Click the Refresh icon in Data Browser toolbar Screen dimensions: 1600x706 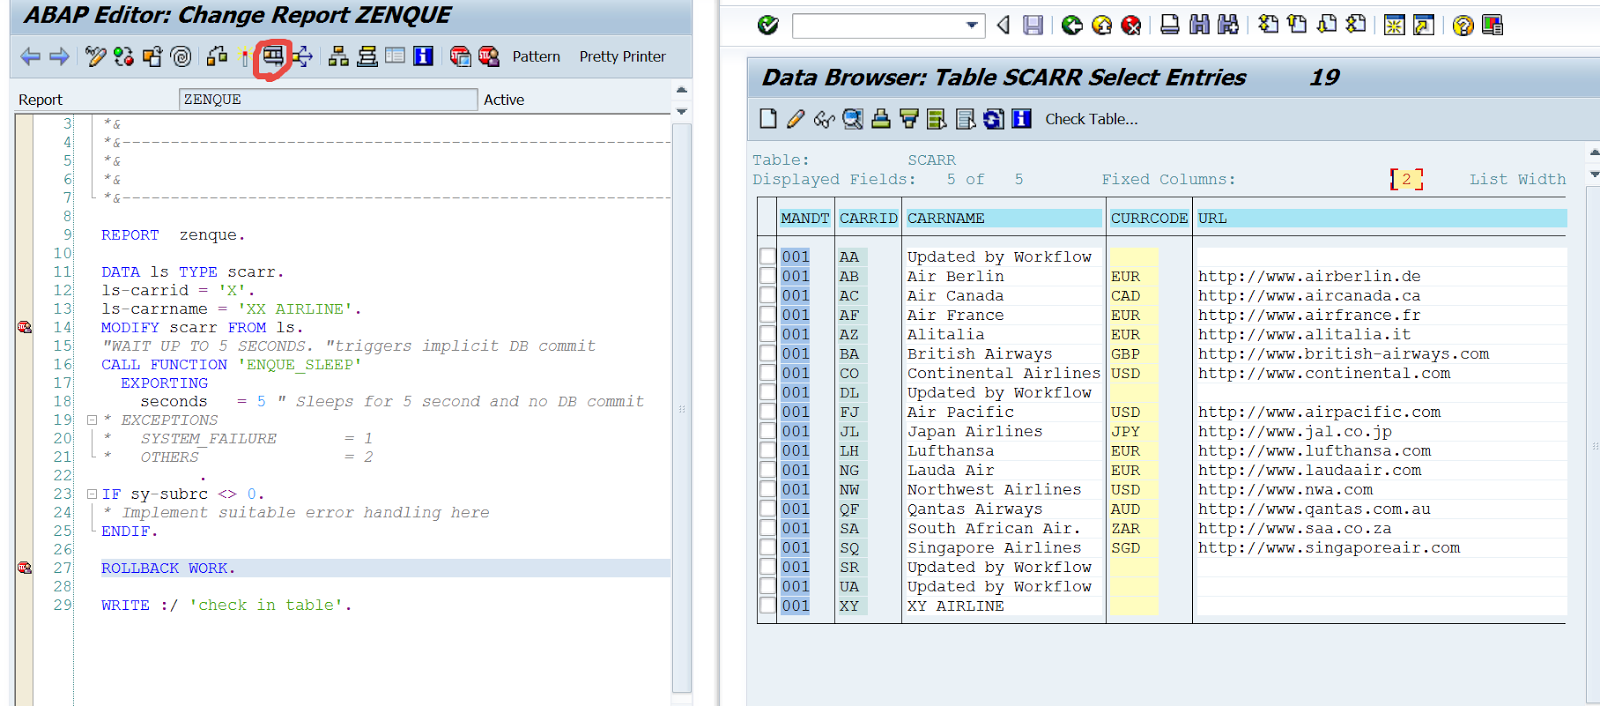(993, 119)
